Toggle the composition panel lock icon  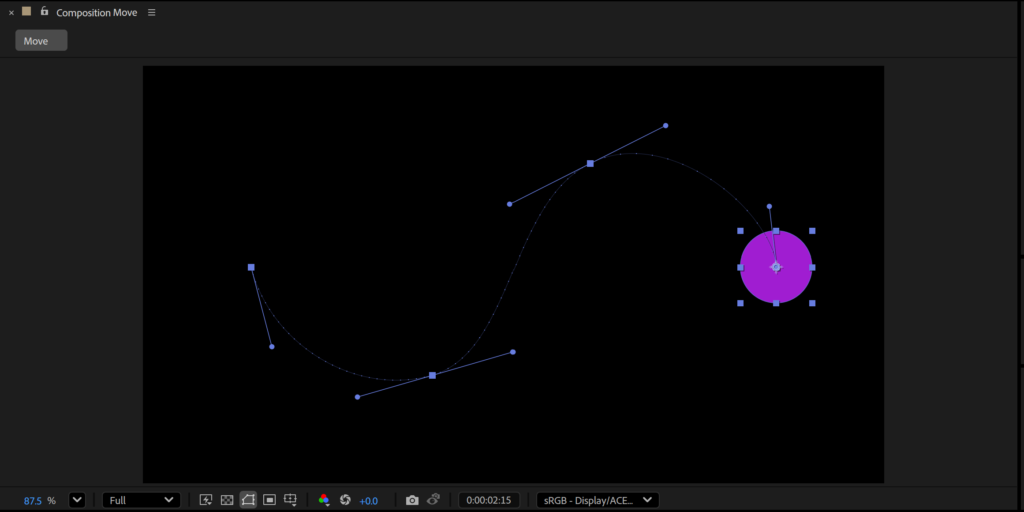point(44,12)
